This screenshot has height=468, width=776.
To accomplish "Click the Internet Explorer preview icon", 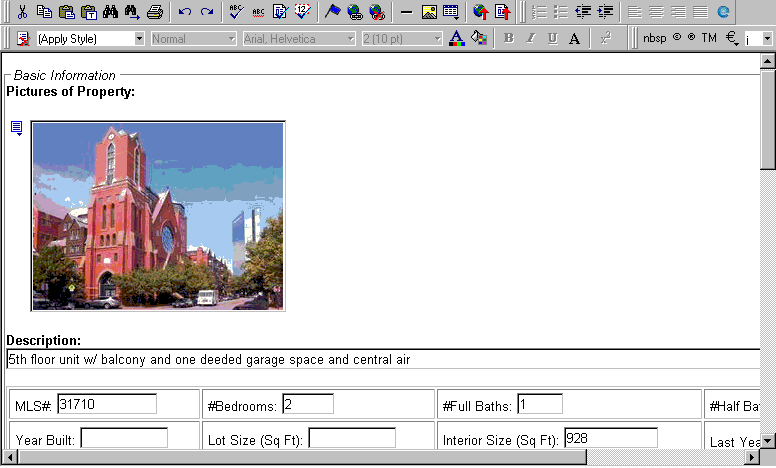I will click(x=723, y=11).
